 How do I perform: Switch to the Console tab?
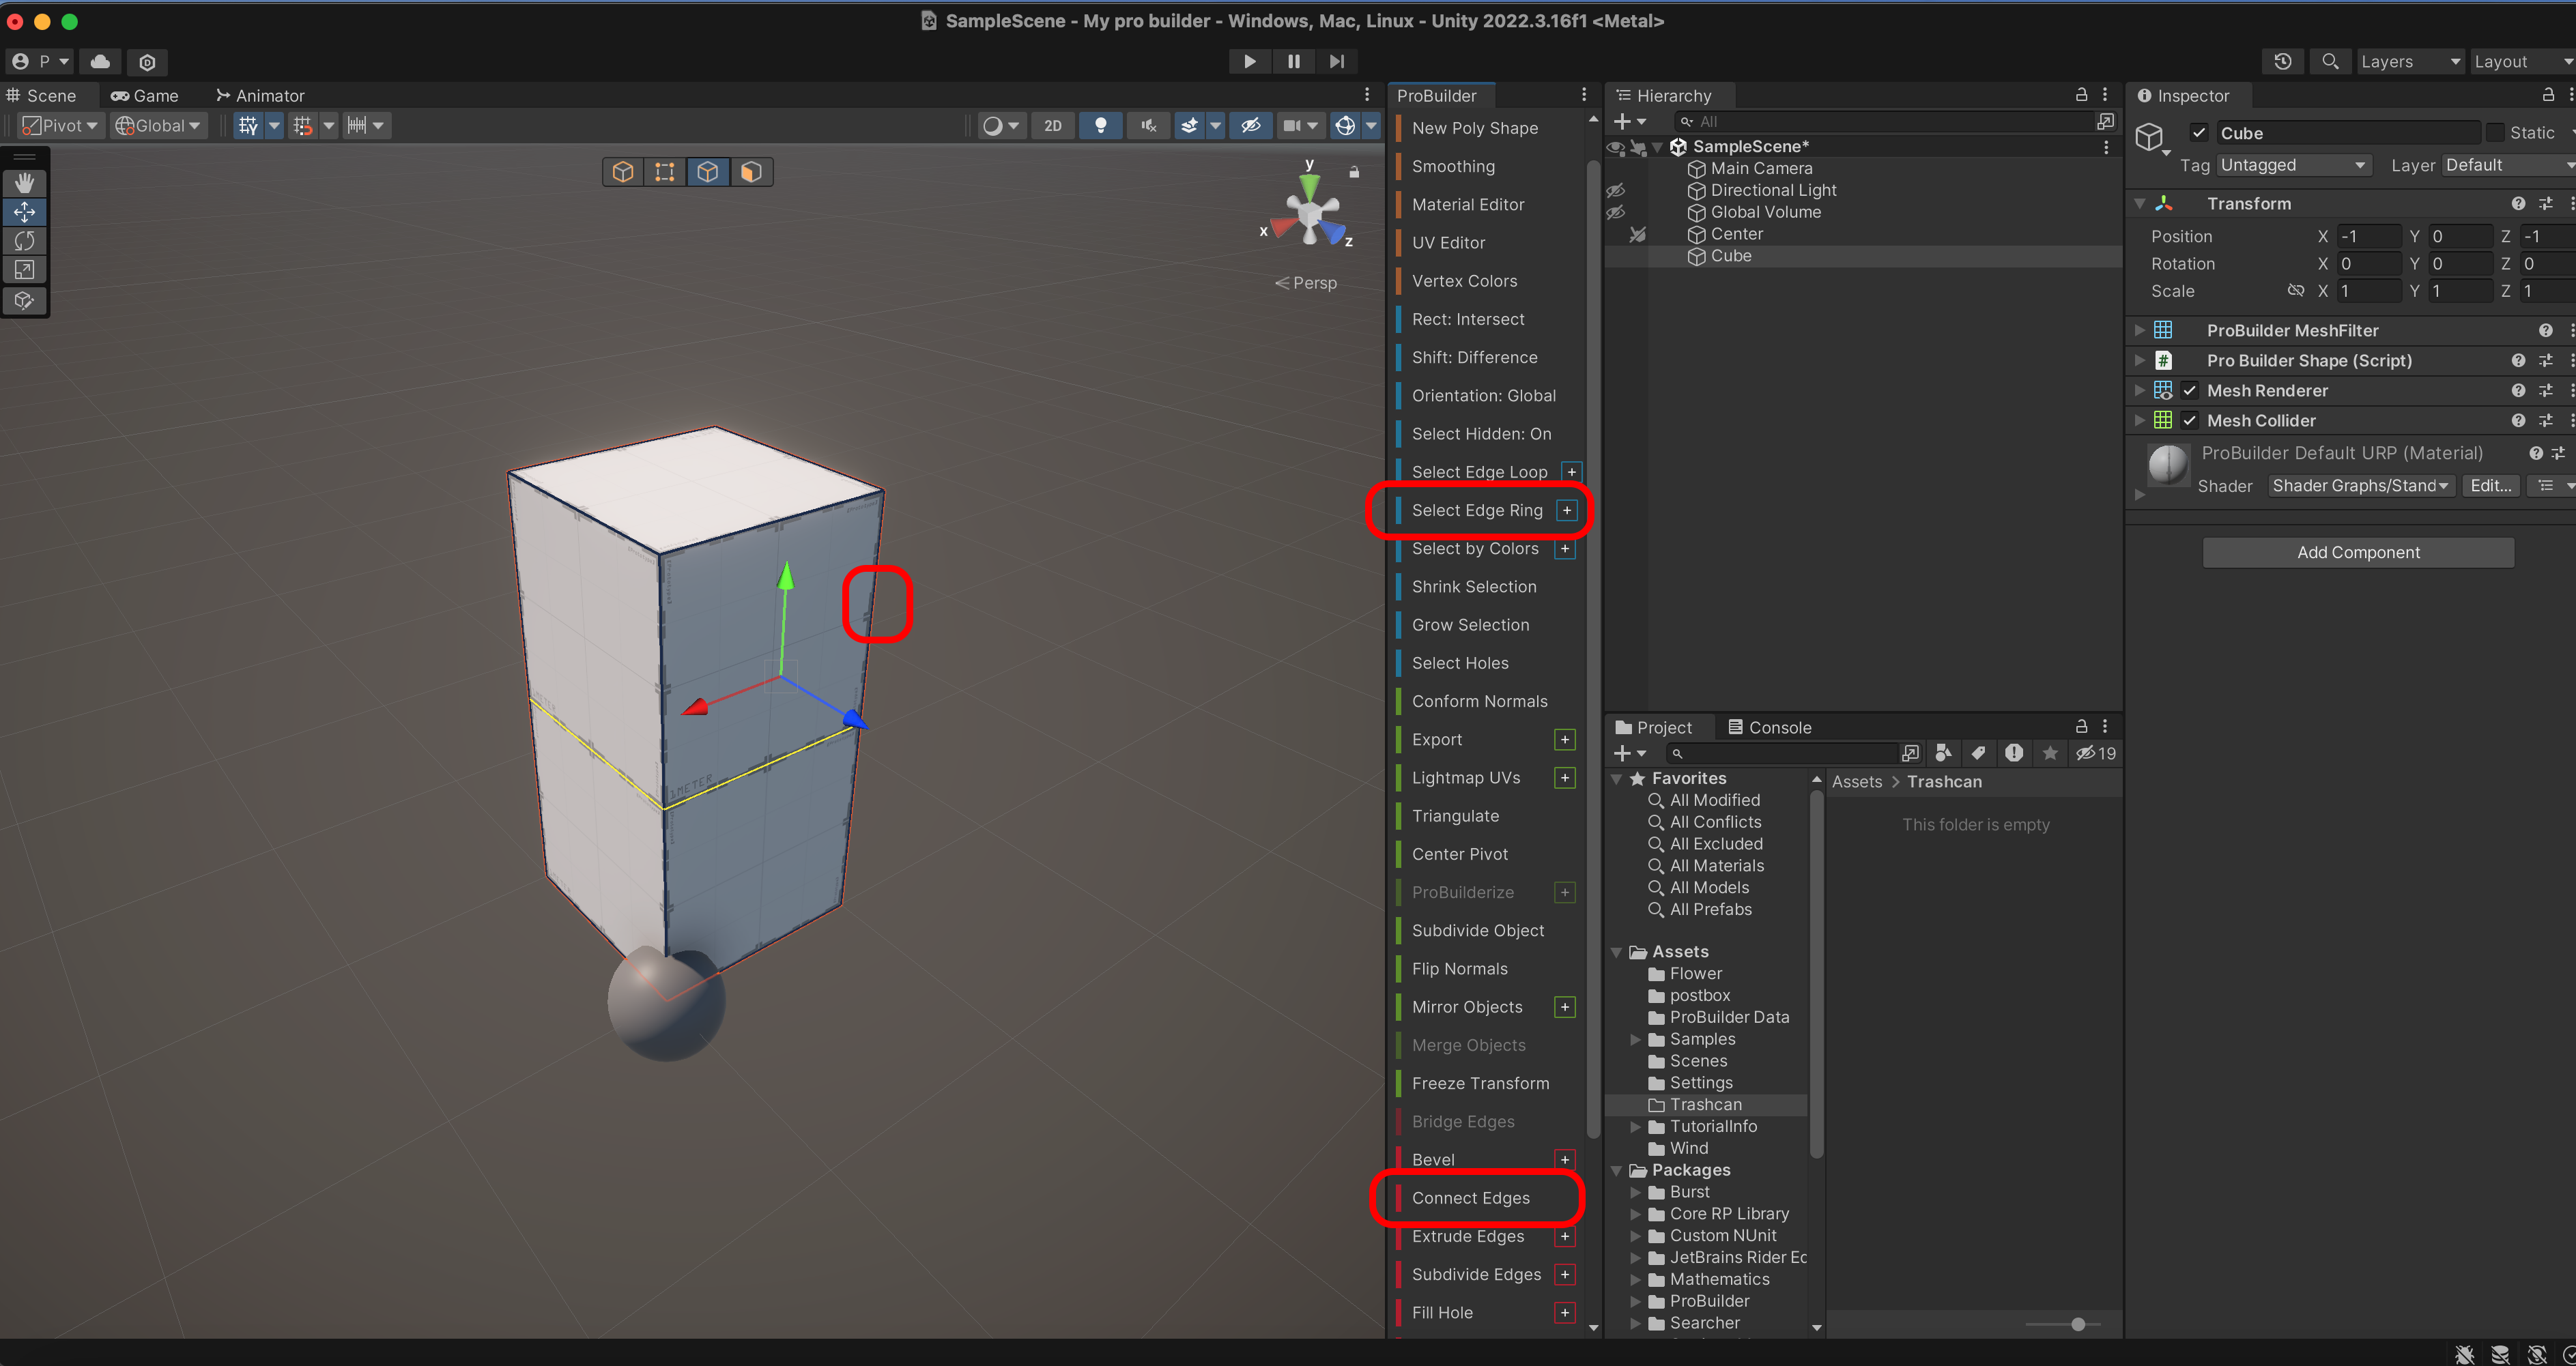(1769, 727)
